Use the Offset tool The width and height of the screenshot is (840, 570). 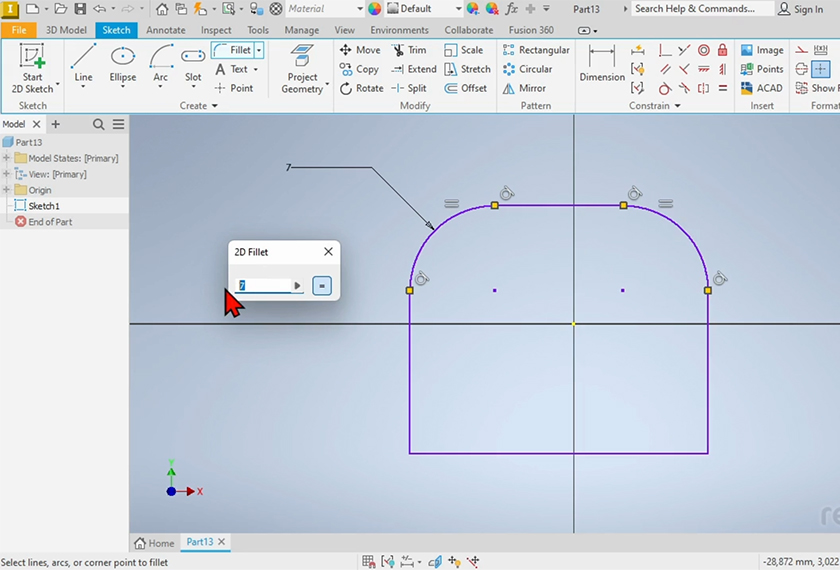tap(466, 88)
